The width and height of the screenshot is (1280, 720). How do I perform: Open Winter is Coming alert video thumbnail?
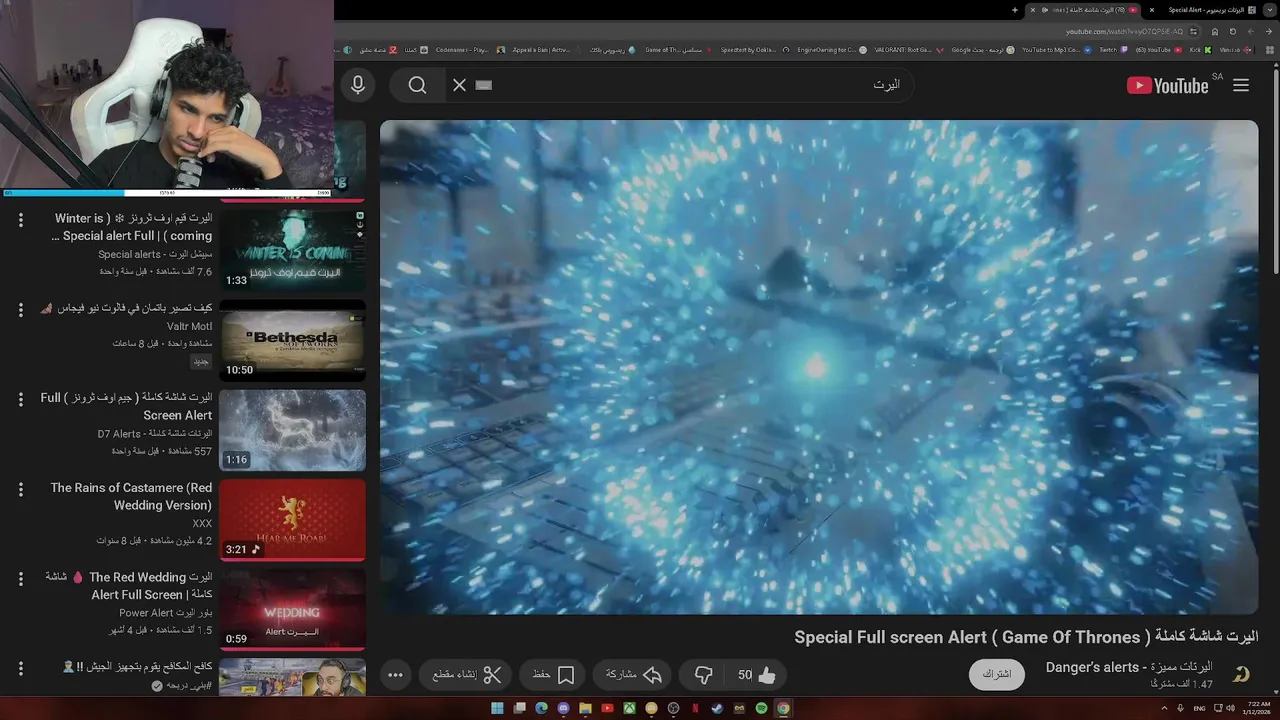coord(292,250)
